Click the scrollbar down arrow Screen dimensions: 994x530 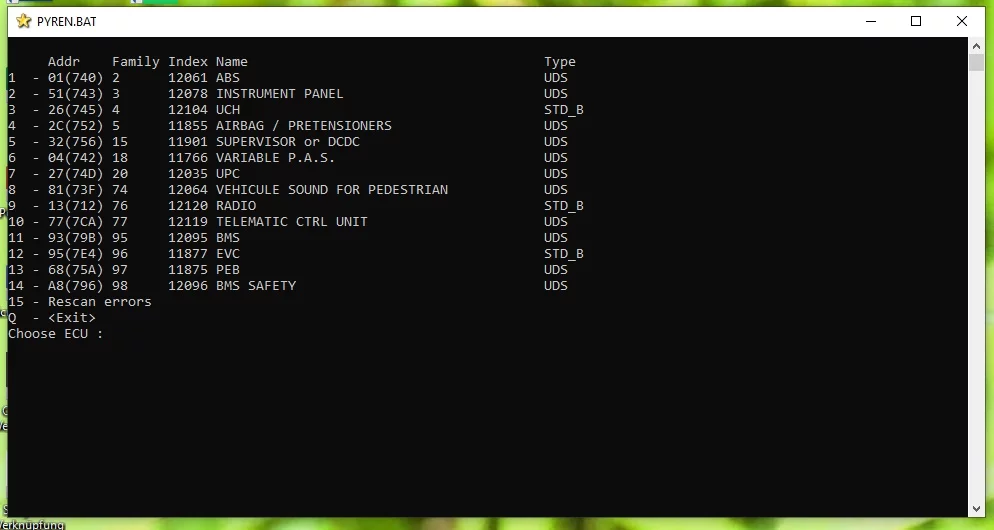pyautogui.click(x=977, y=509)
